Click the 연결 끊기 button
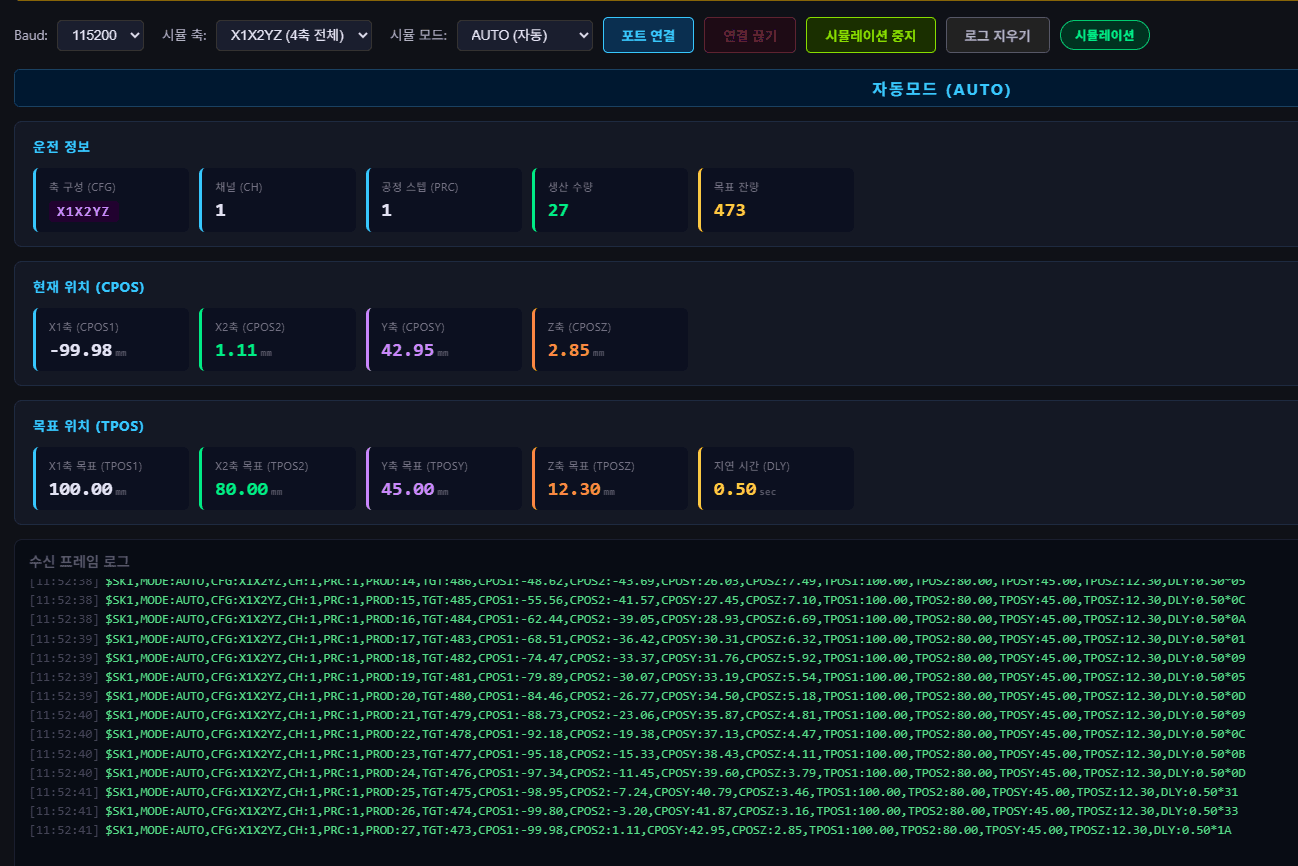 click(750, 35)
